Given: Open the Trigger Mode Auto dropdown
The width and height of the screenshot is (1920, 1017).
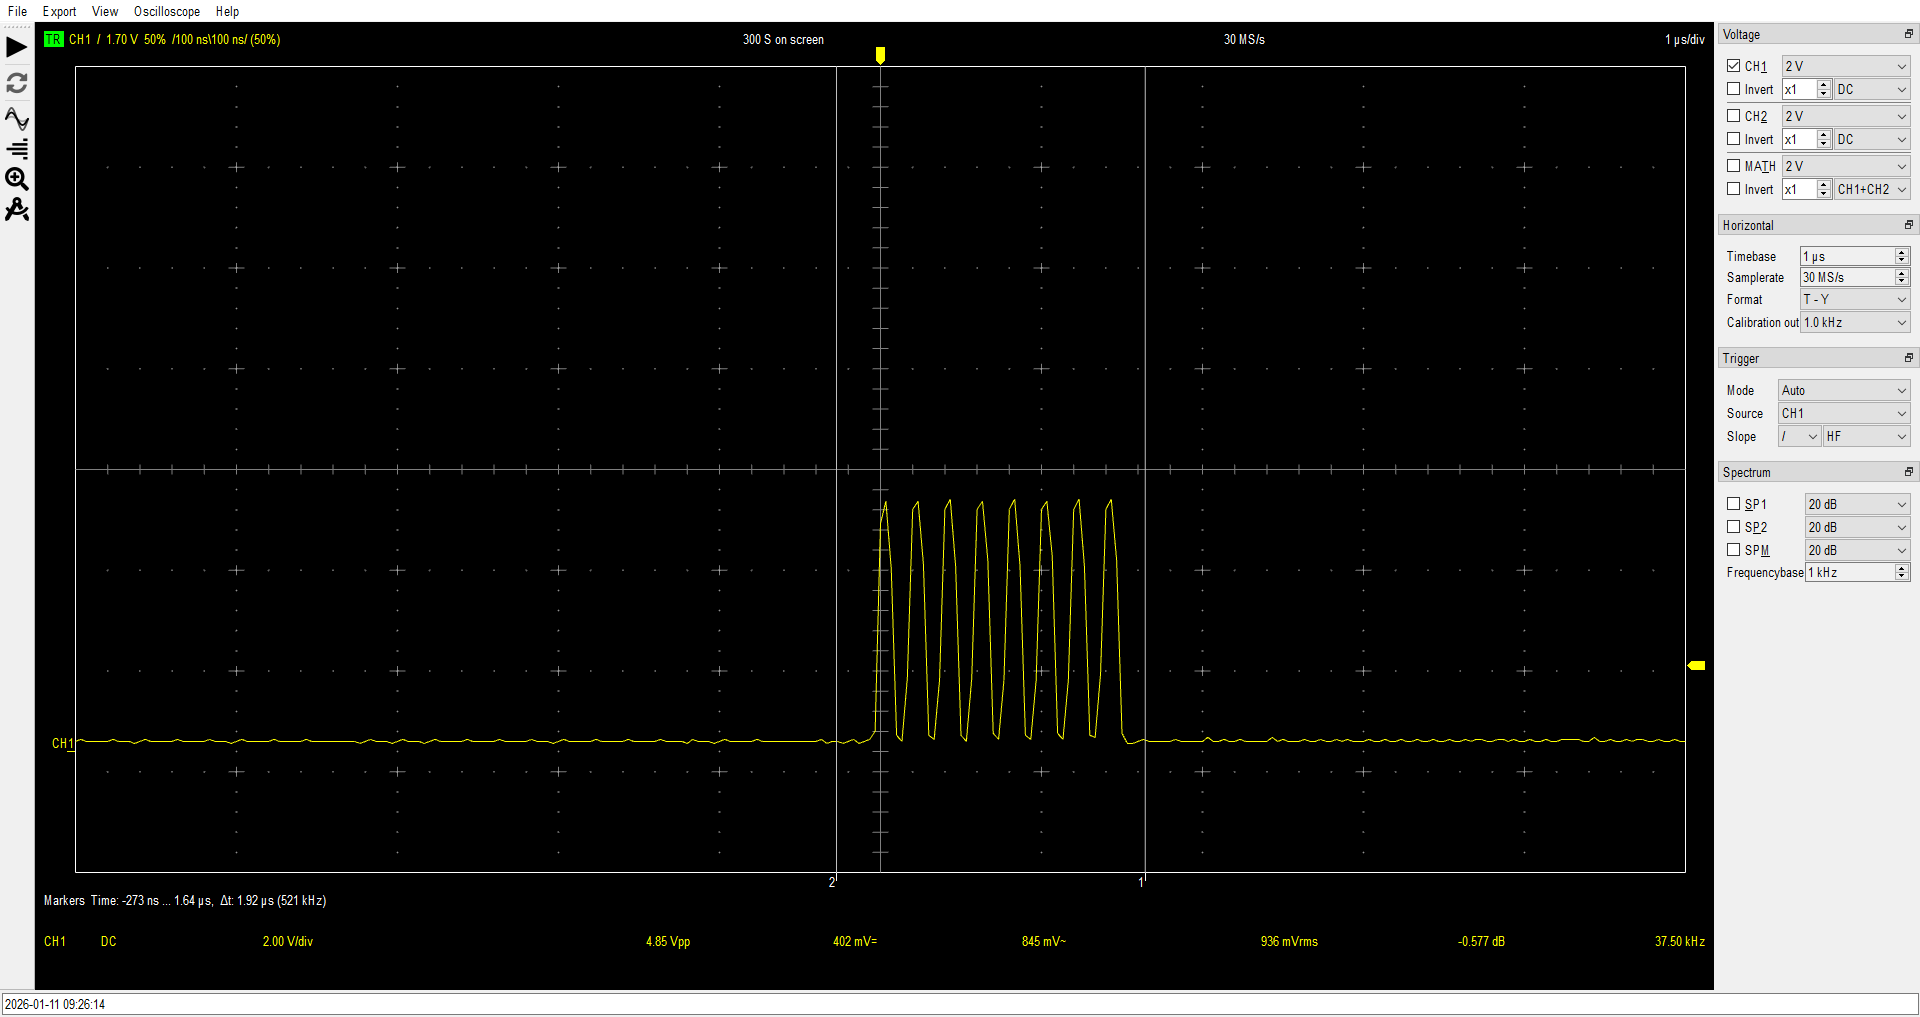Looking at the screenshot, I should click(x=1843, y=390).
